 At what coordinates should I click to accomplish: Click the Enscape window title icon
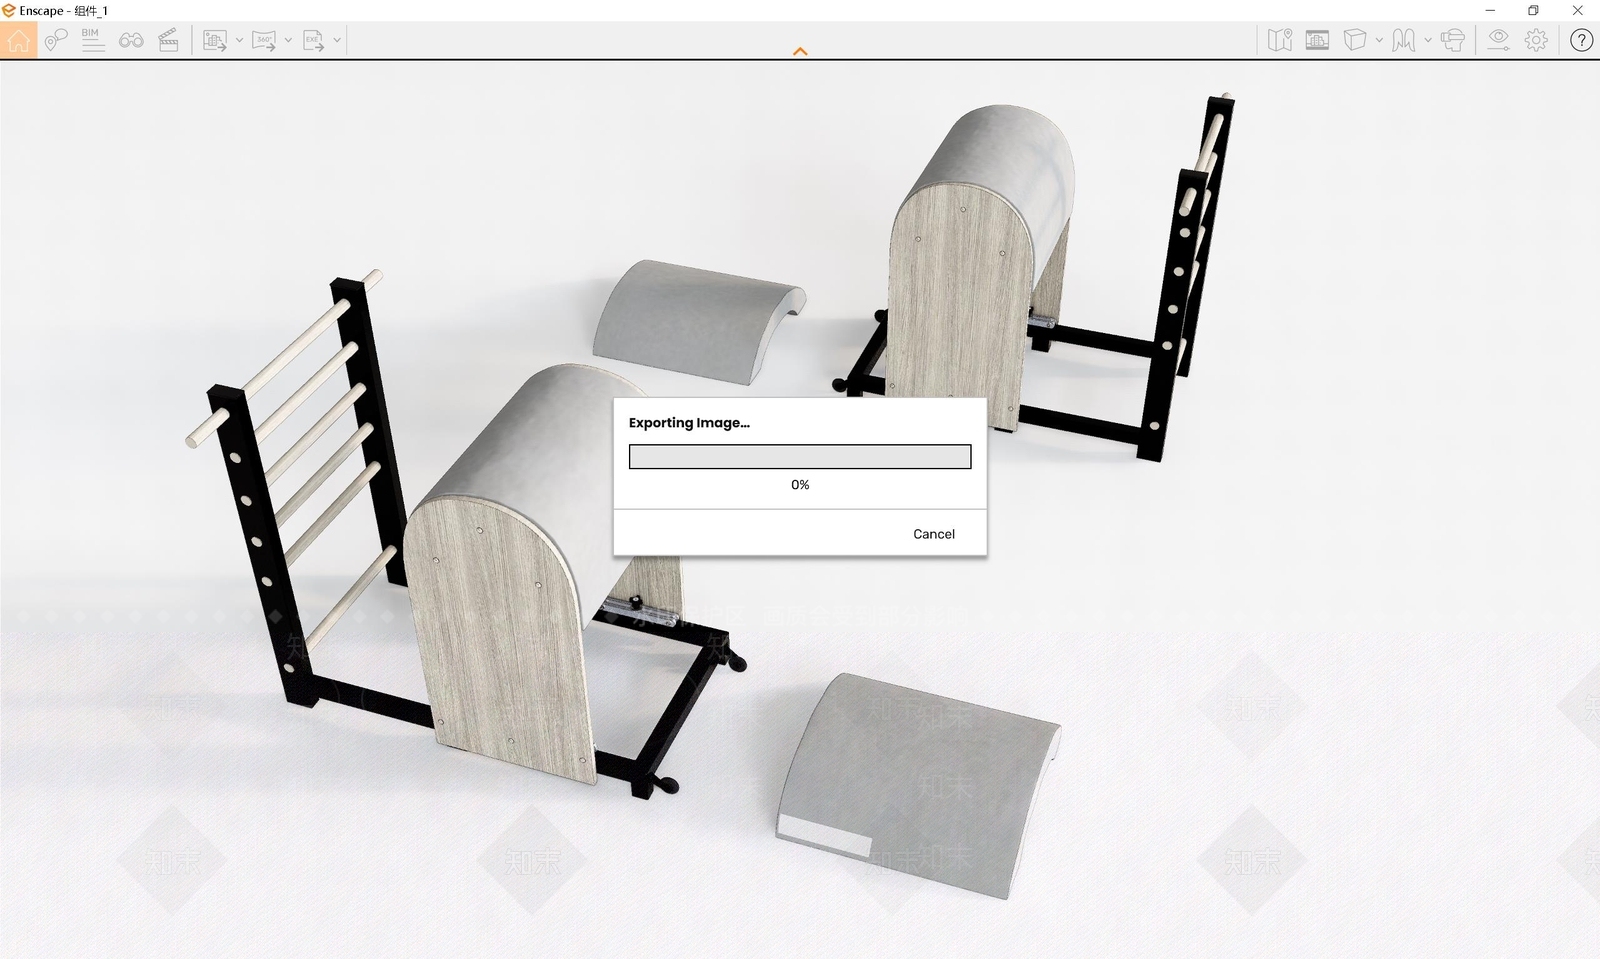click(9, 10)
